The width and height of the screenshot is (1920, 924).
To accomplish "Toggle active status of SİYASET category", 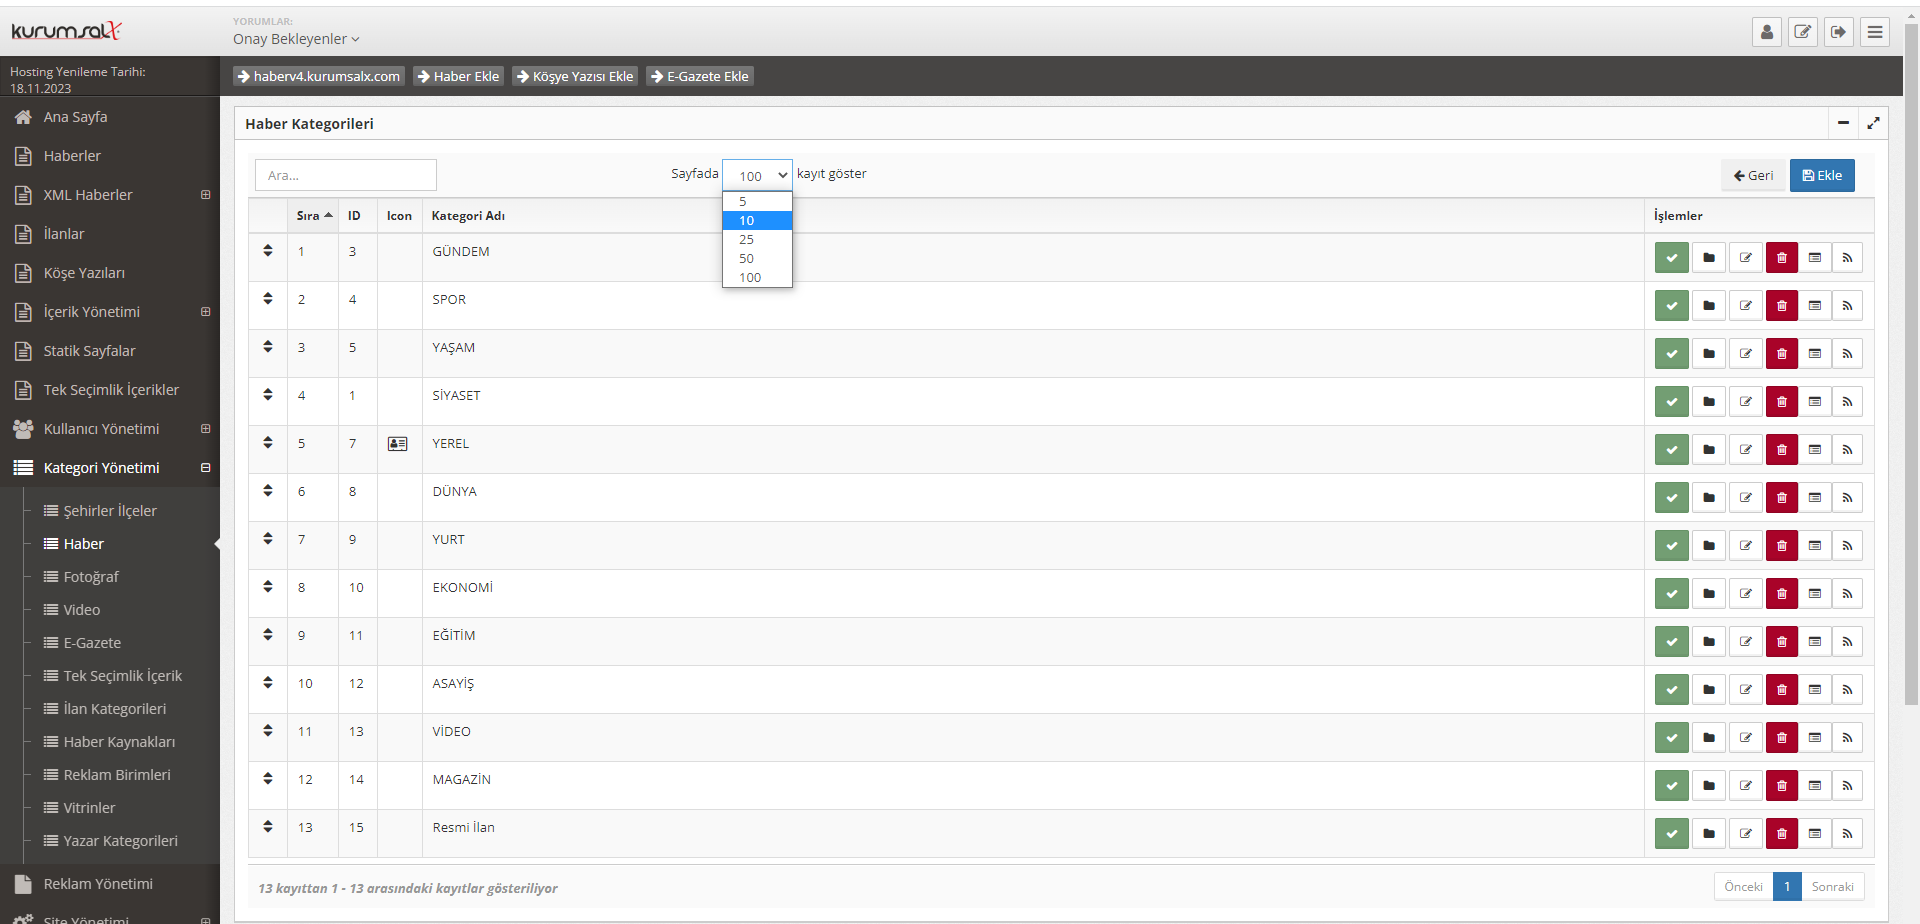I will (x=1672, y=402).
